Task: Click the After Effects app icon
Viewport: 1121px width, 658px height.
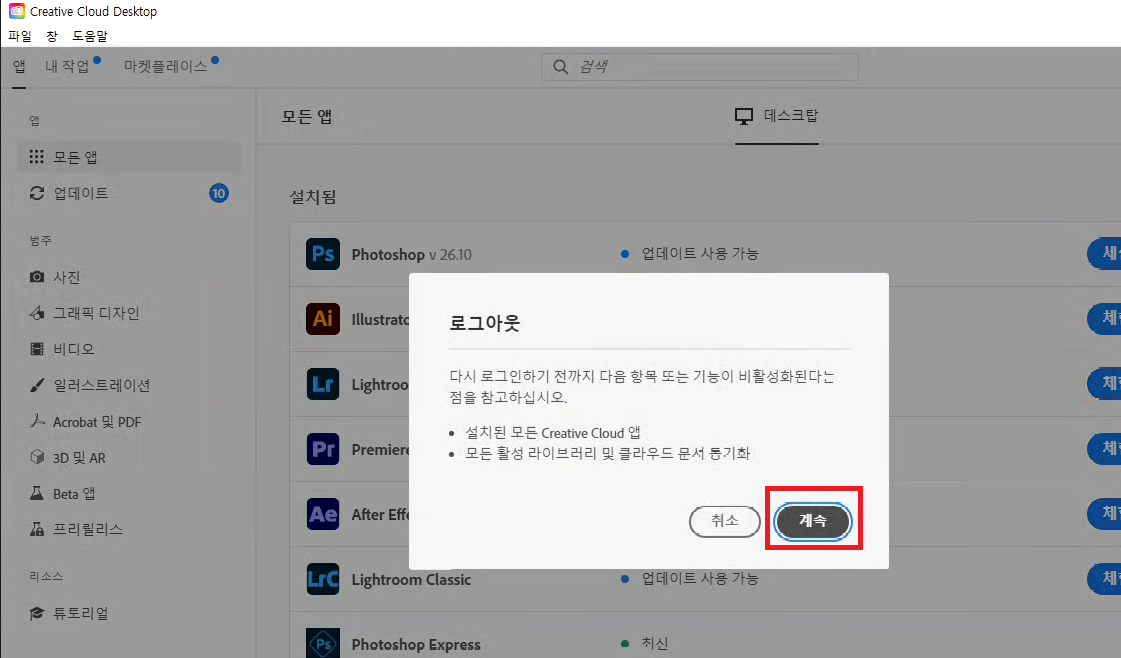Action: (x=322, y=514)
